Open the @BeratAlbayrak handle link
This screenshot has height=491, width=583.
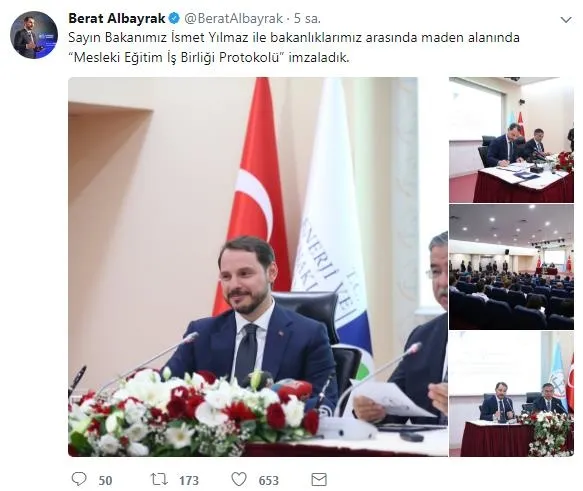[233, 18]
